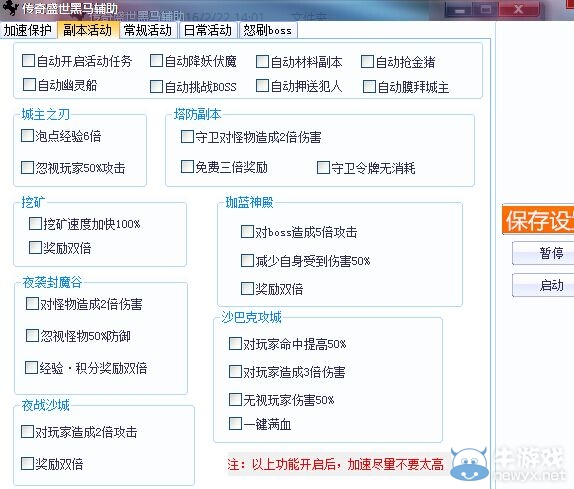Check 奖励双倍 in 挖矿 group
Image resolution: width=574 pixels, height=489 pixels.
coord(35,247)
